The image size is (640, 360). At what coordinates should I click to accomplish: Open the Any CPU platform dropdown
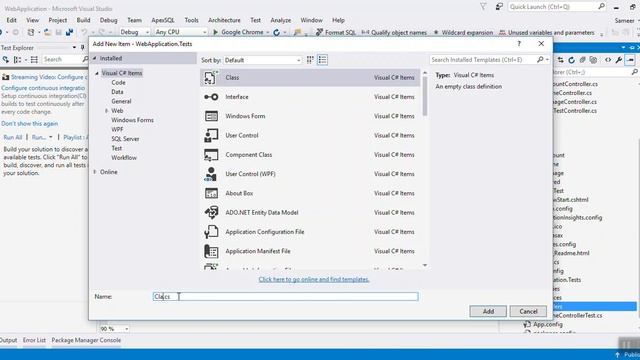(x=181, y=32)
